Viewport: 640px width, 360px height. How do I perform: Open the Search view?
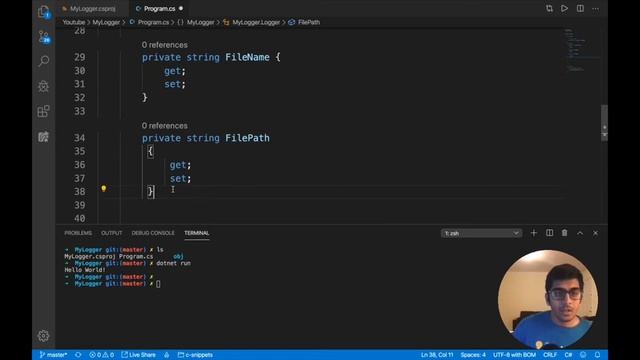pos(43,61)
